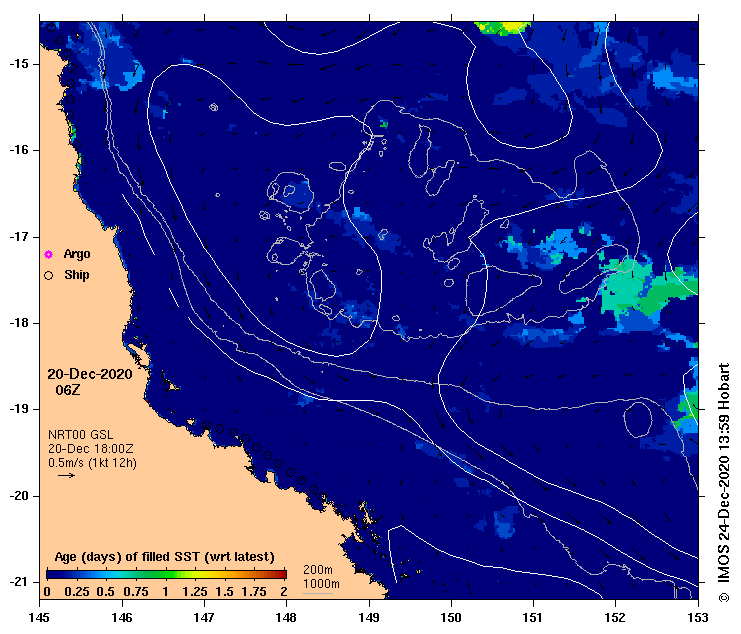Click the '152' longitude axis label
741x634 pixels.
(615, 617)
